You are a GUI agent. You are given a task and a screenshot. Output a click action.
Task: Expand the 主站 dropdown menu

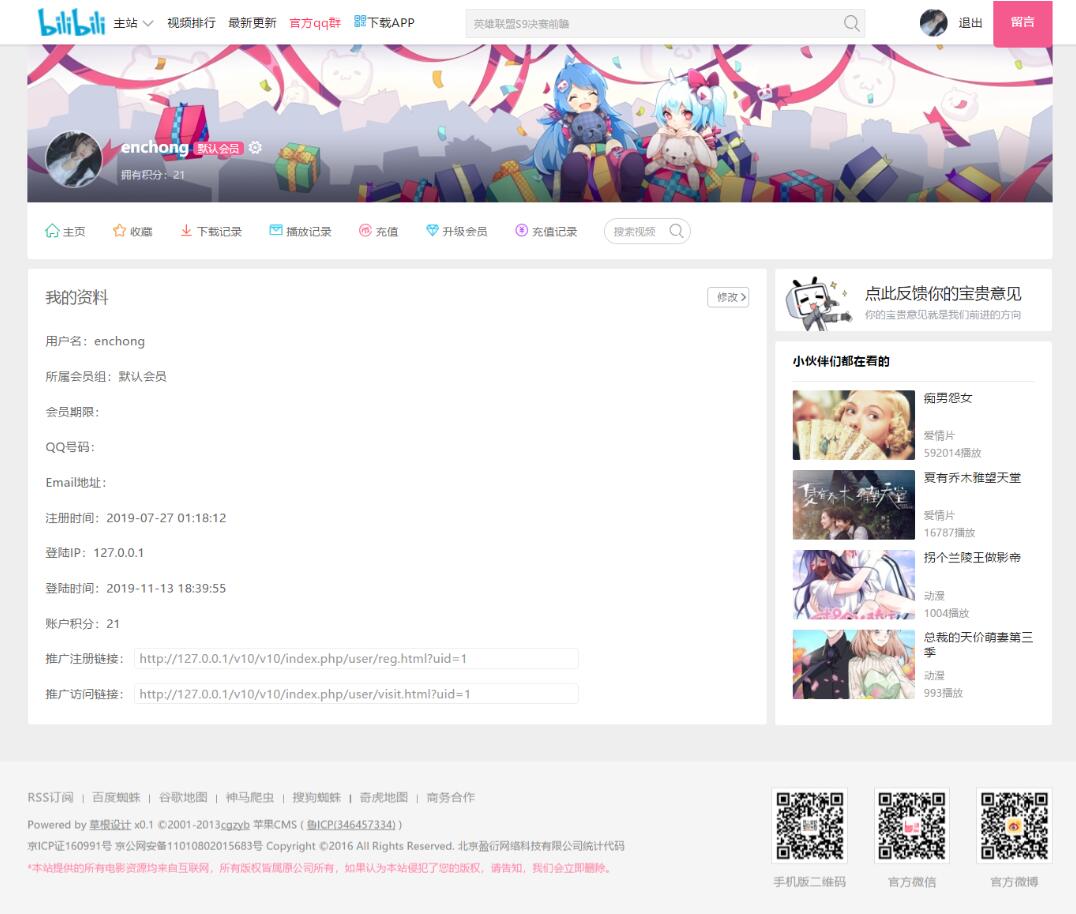click(133, 23)
